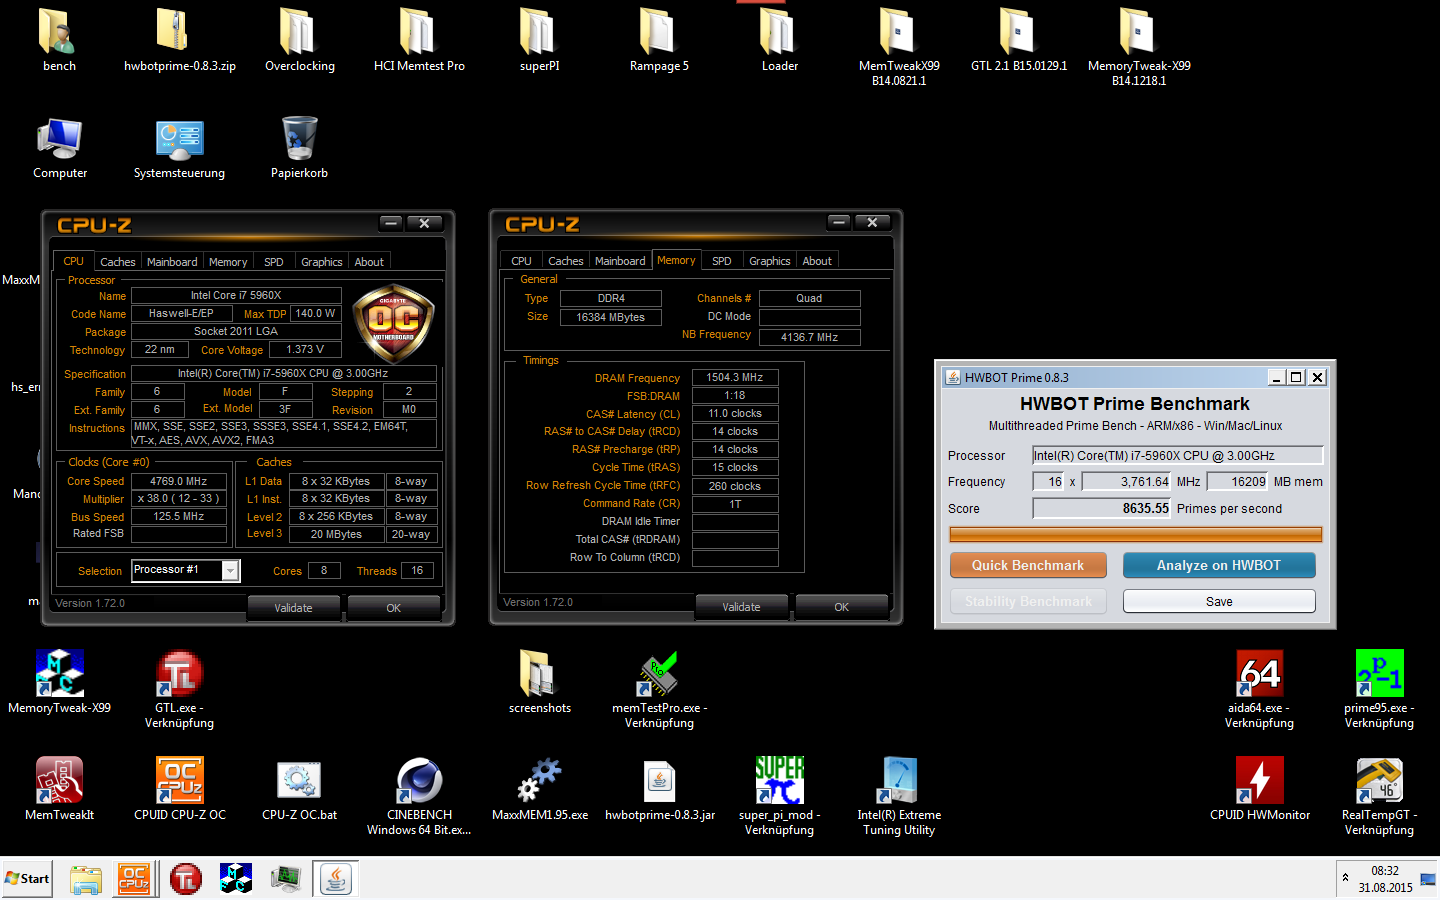The height and width of the screenshot is (900, 1440).
Task: Click Analyze on HWBOT button
Action: pos(1219,565)
